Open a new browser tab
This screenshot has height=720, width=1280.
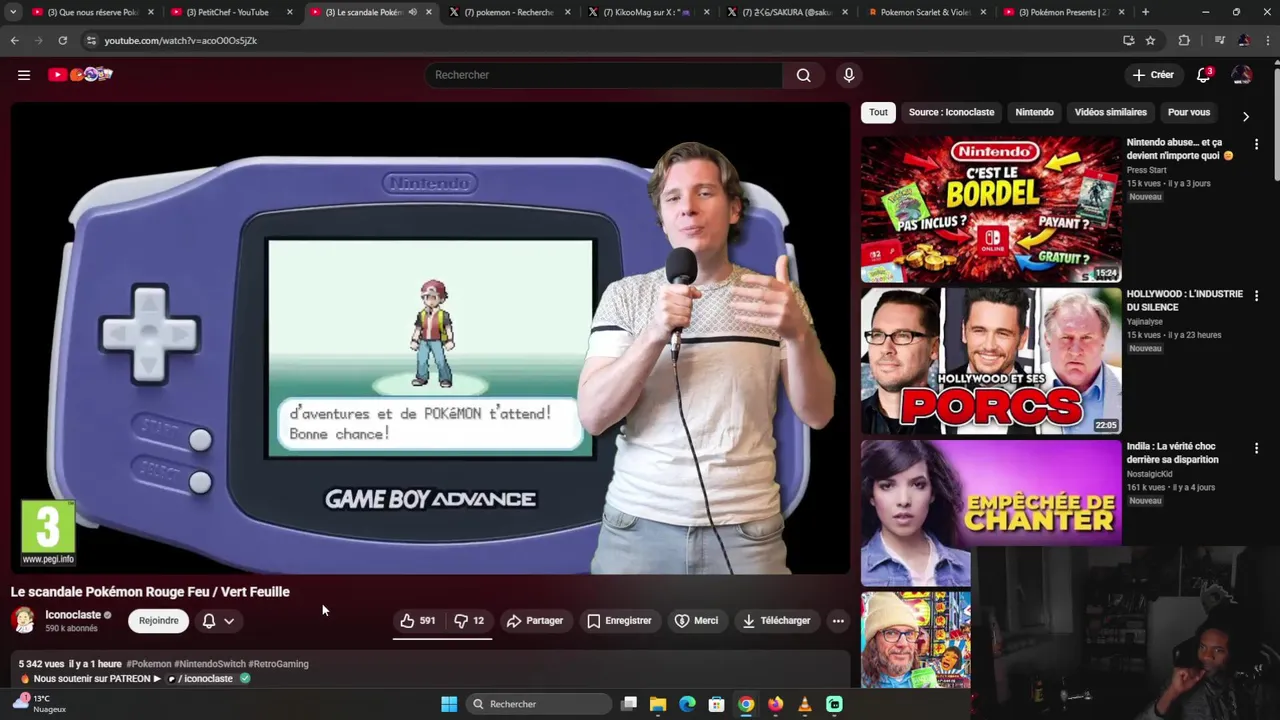(x=1145, y=12)
